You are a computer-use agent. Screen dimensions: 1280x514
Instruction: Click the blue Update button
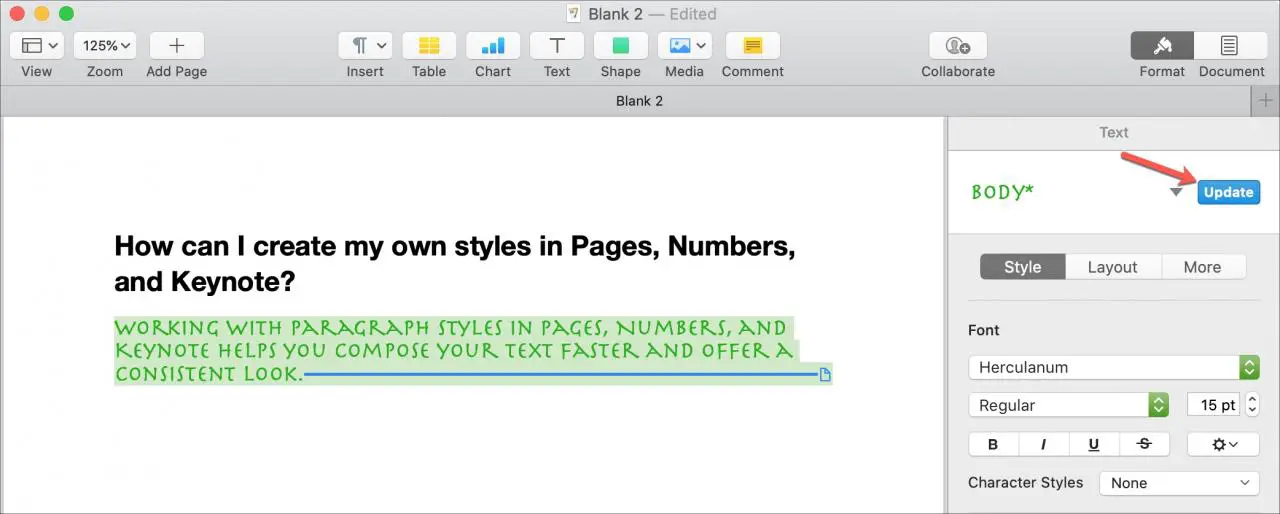coord(1228,193)
